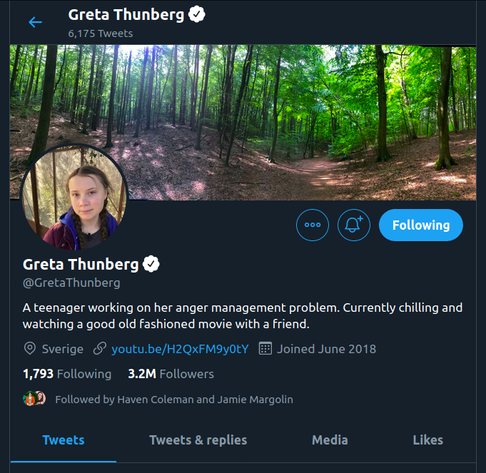
Task: Click the follower avatars by Followed by
Action: click(34, 398)
